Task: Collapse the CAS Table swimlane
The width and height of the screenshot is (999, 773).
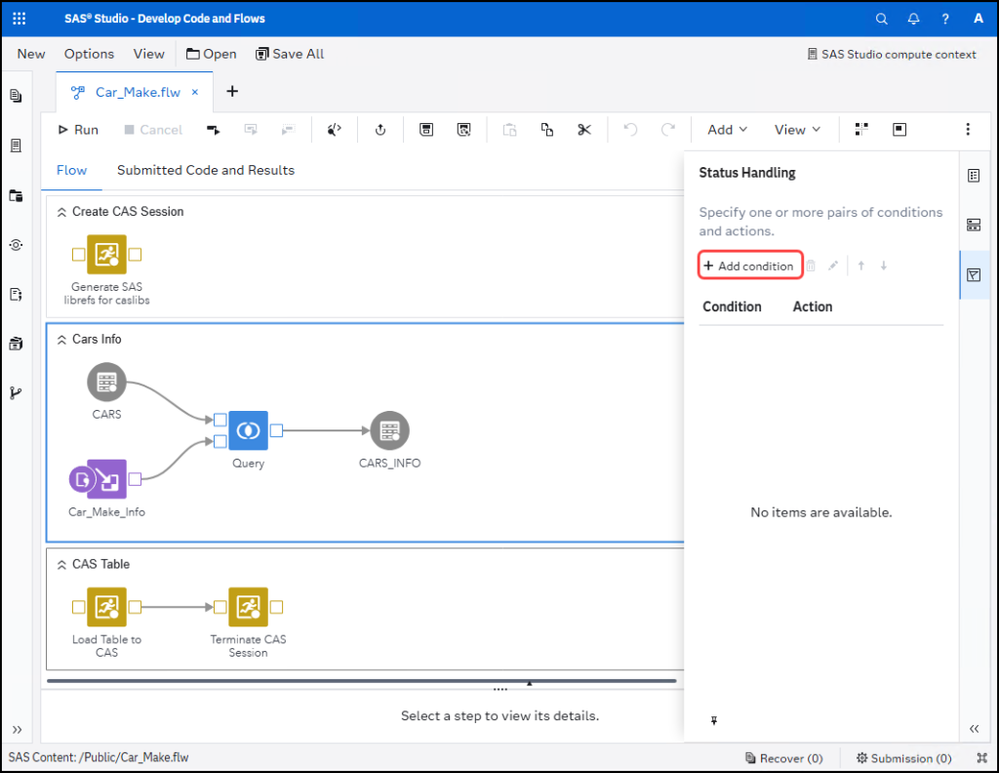Action: point(62,565)
